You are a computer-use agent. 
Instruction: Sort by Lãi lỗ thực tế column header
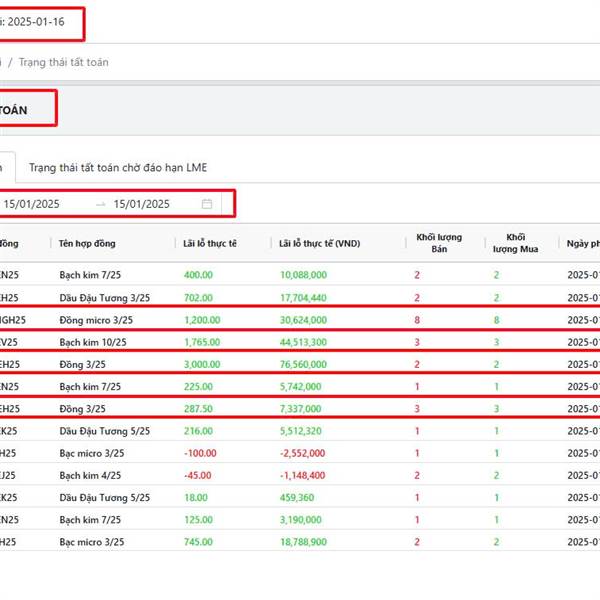(210, 243)
